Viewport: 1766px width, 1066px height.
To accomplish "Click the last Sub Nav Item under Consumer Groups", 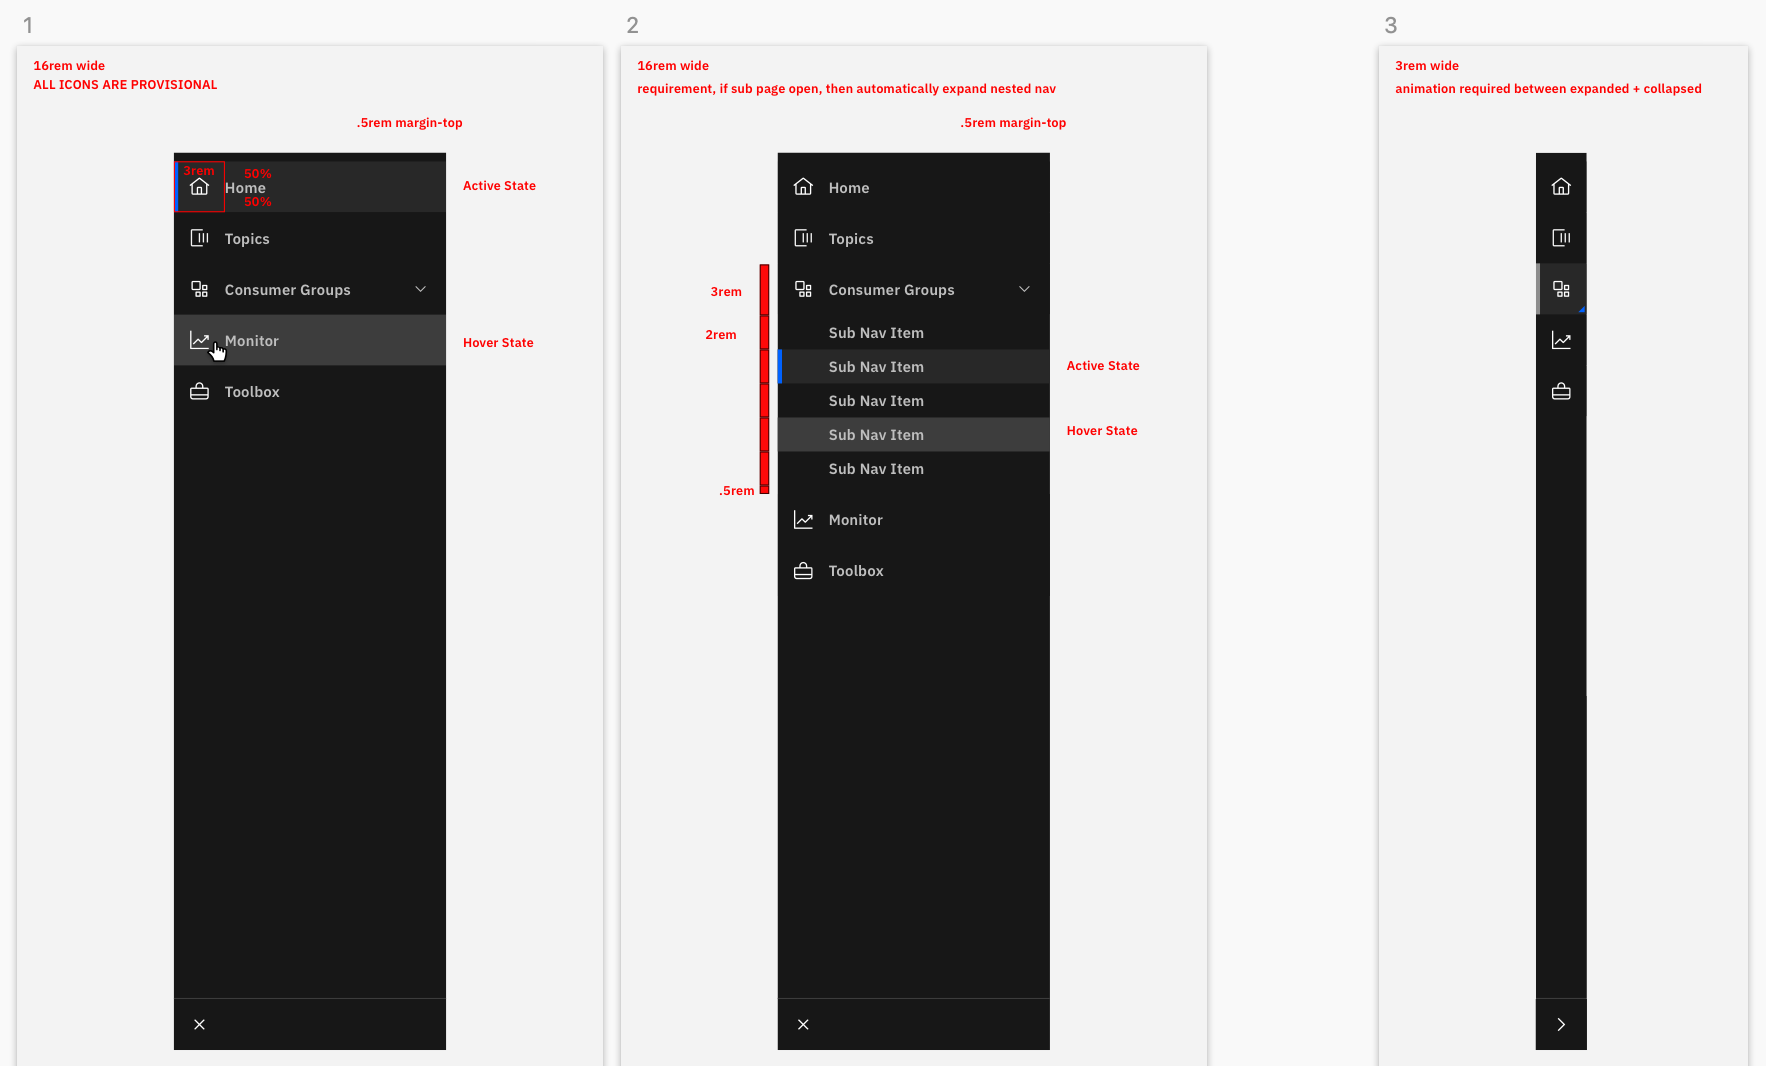I will [876, 468].
